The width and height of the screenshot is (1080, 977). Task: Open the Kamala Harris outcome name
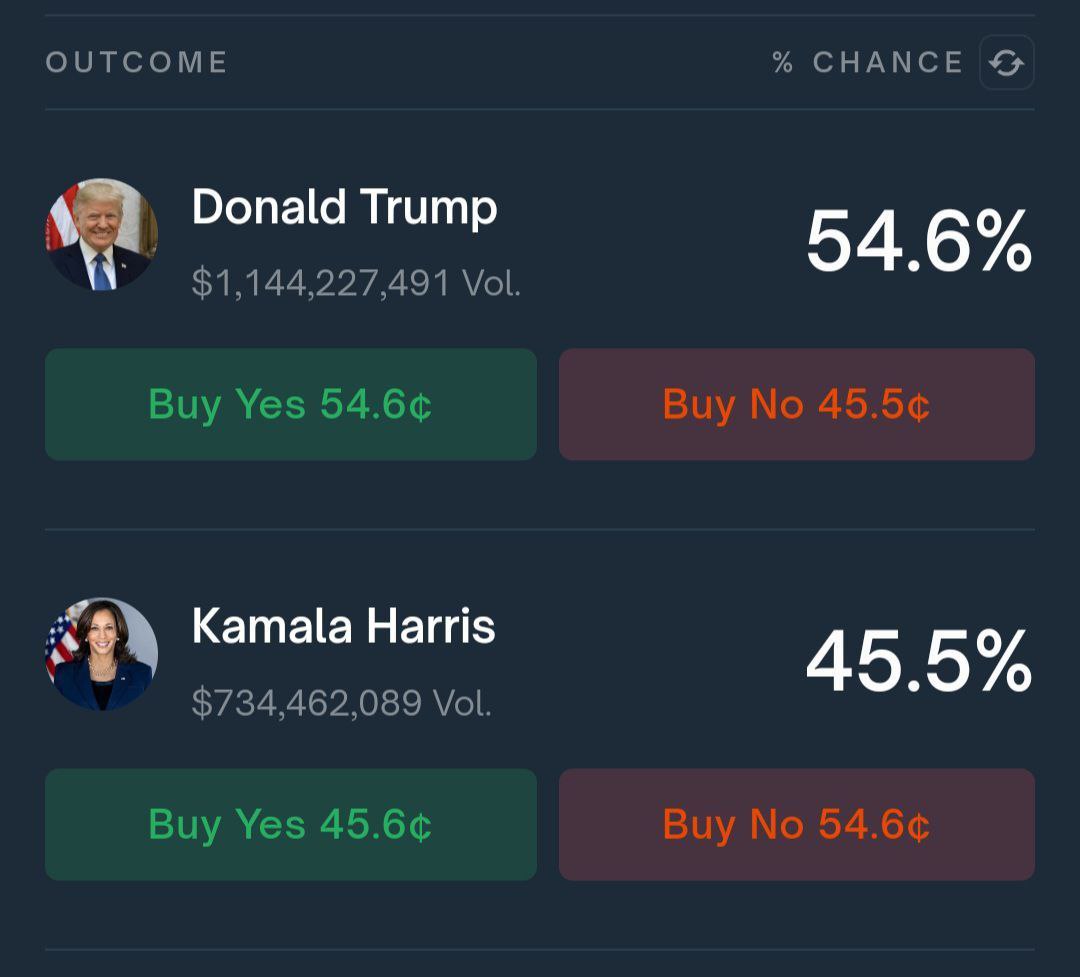(343, 627)
